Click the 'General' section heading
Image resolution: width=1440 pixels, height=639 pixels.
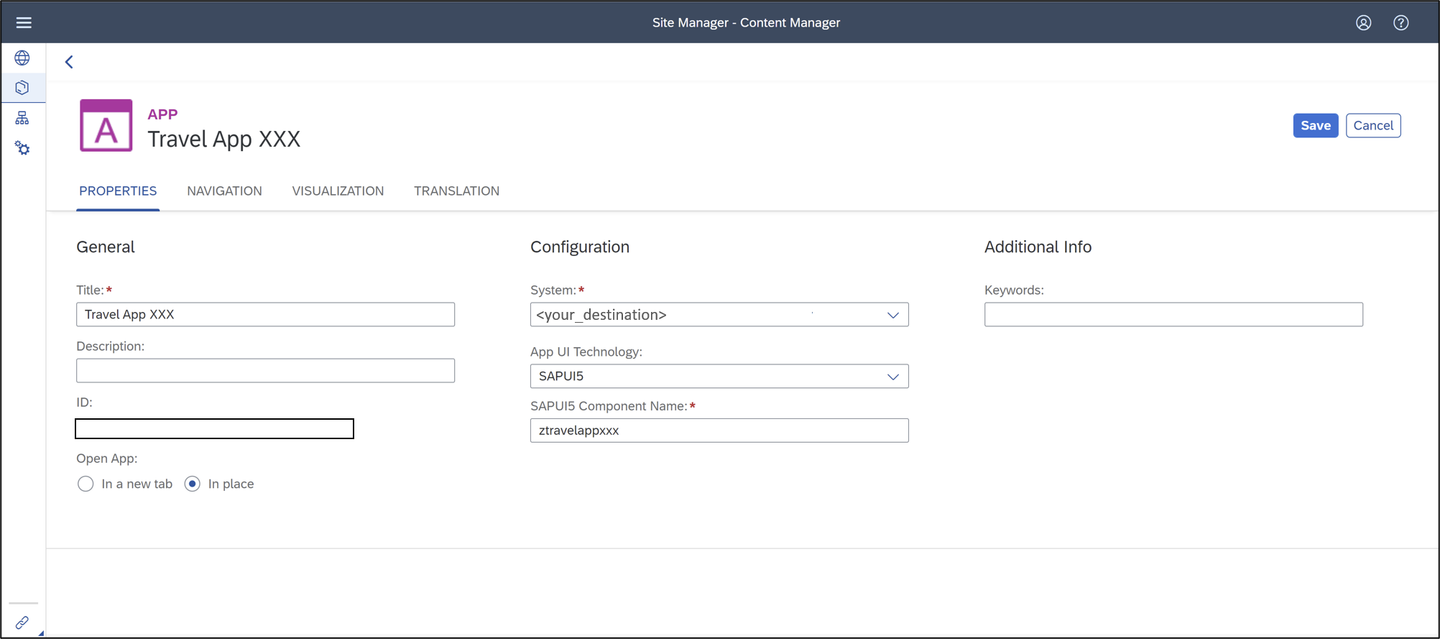click(105, 247)
